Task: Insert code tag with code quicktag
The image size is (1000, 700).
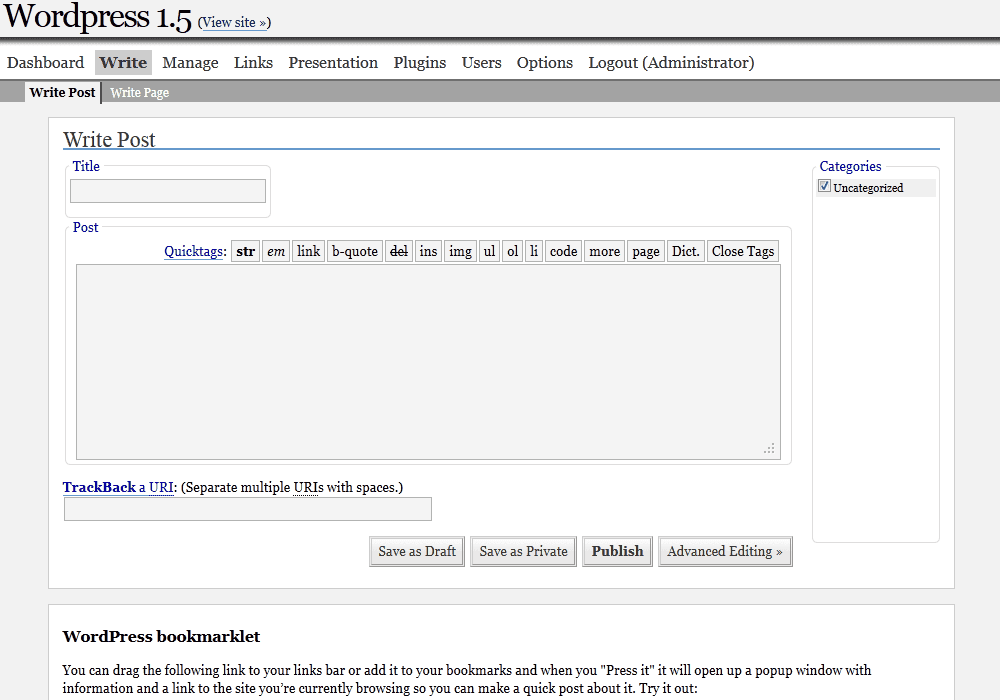Action: coord(564,251)
